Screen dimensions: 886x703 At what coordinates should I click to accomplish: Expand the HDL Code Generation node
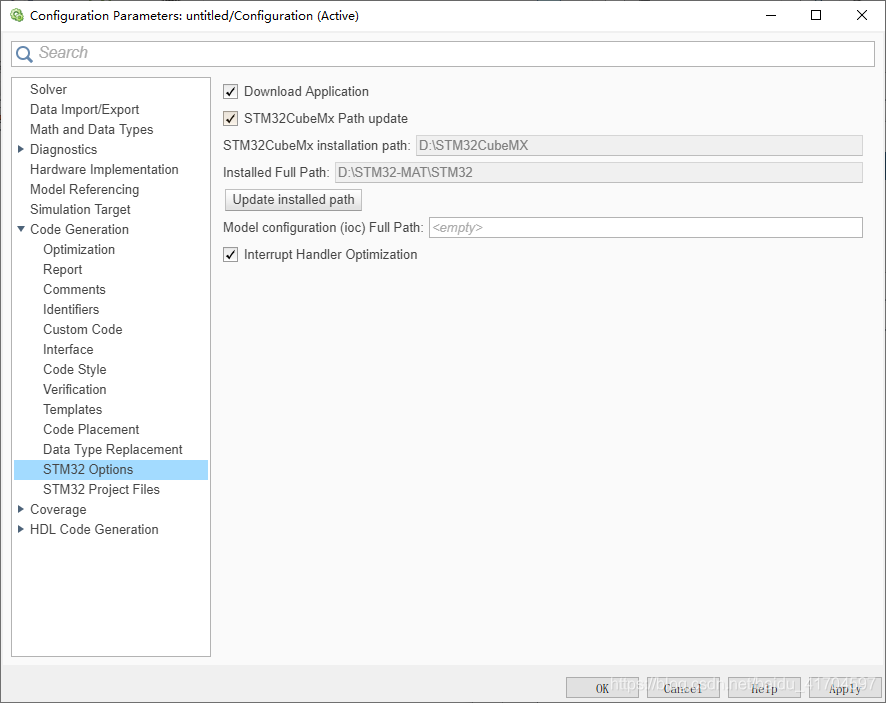click(x=21, y=530)
